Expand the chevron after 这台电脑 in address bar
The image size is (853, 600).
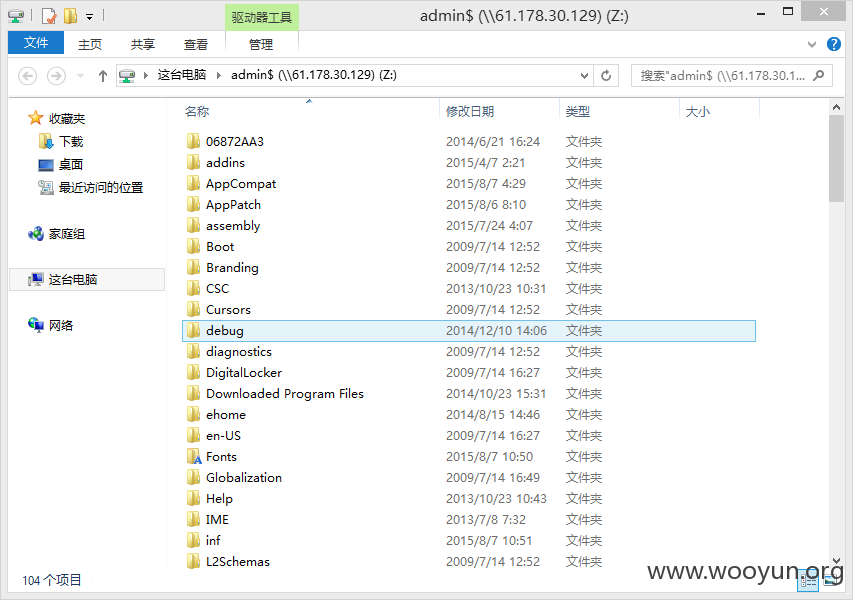click(x=219, y=76)
